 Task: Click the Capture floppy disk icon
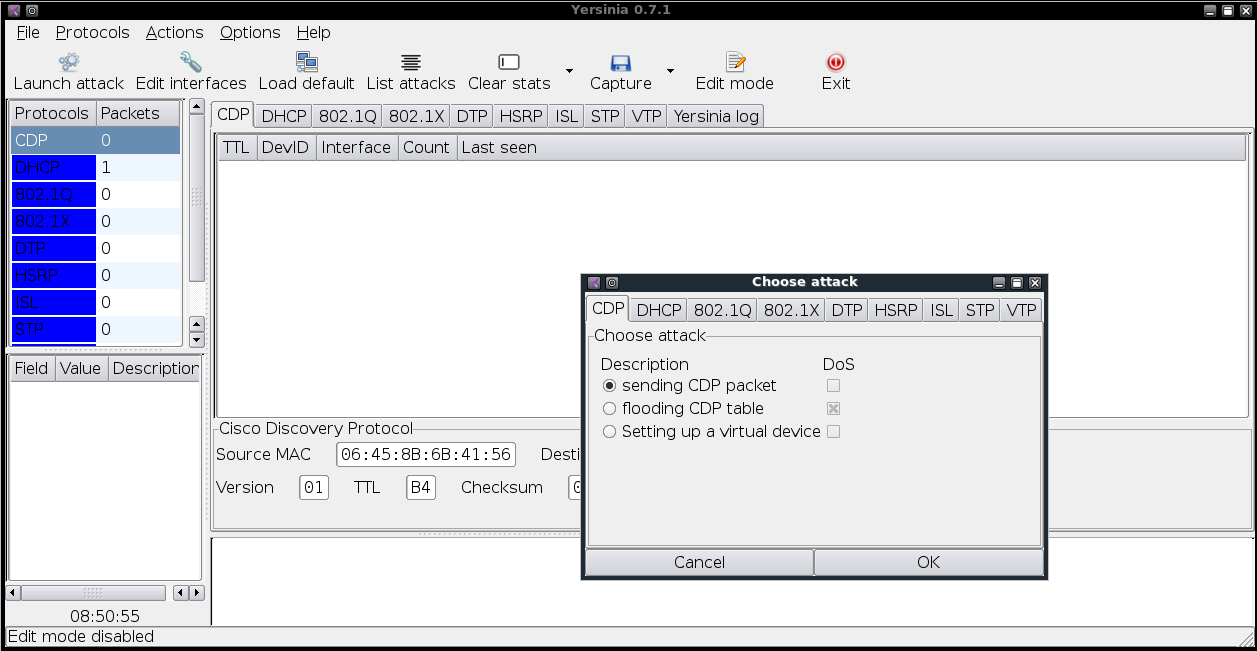tap(620, 62)
